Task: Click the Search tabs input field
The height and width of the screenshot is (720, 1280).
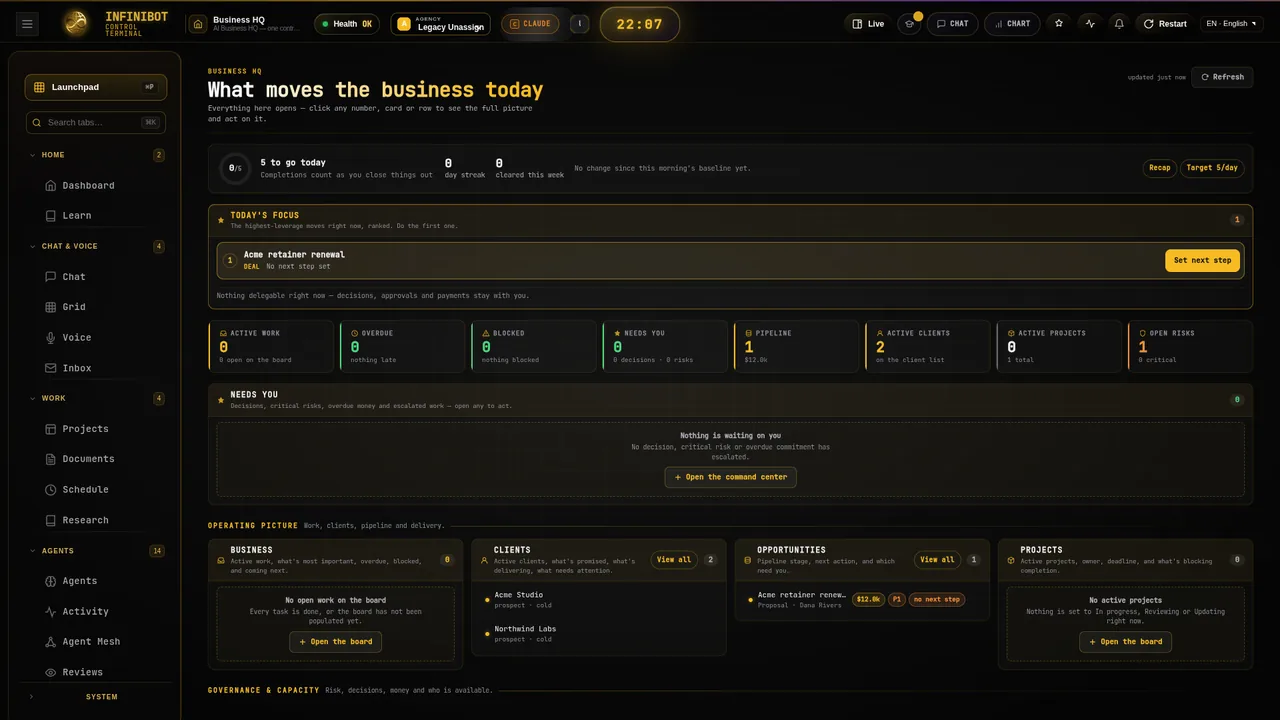Action: [96, 122]
